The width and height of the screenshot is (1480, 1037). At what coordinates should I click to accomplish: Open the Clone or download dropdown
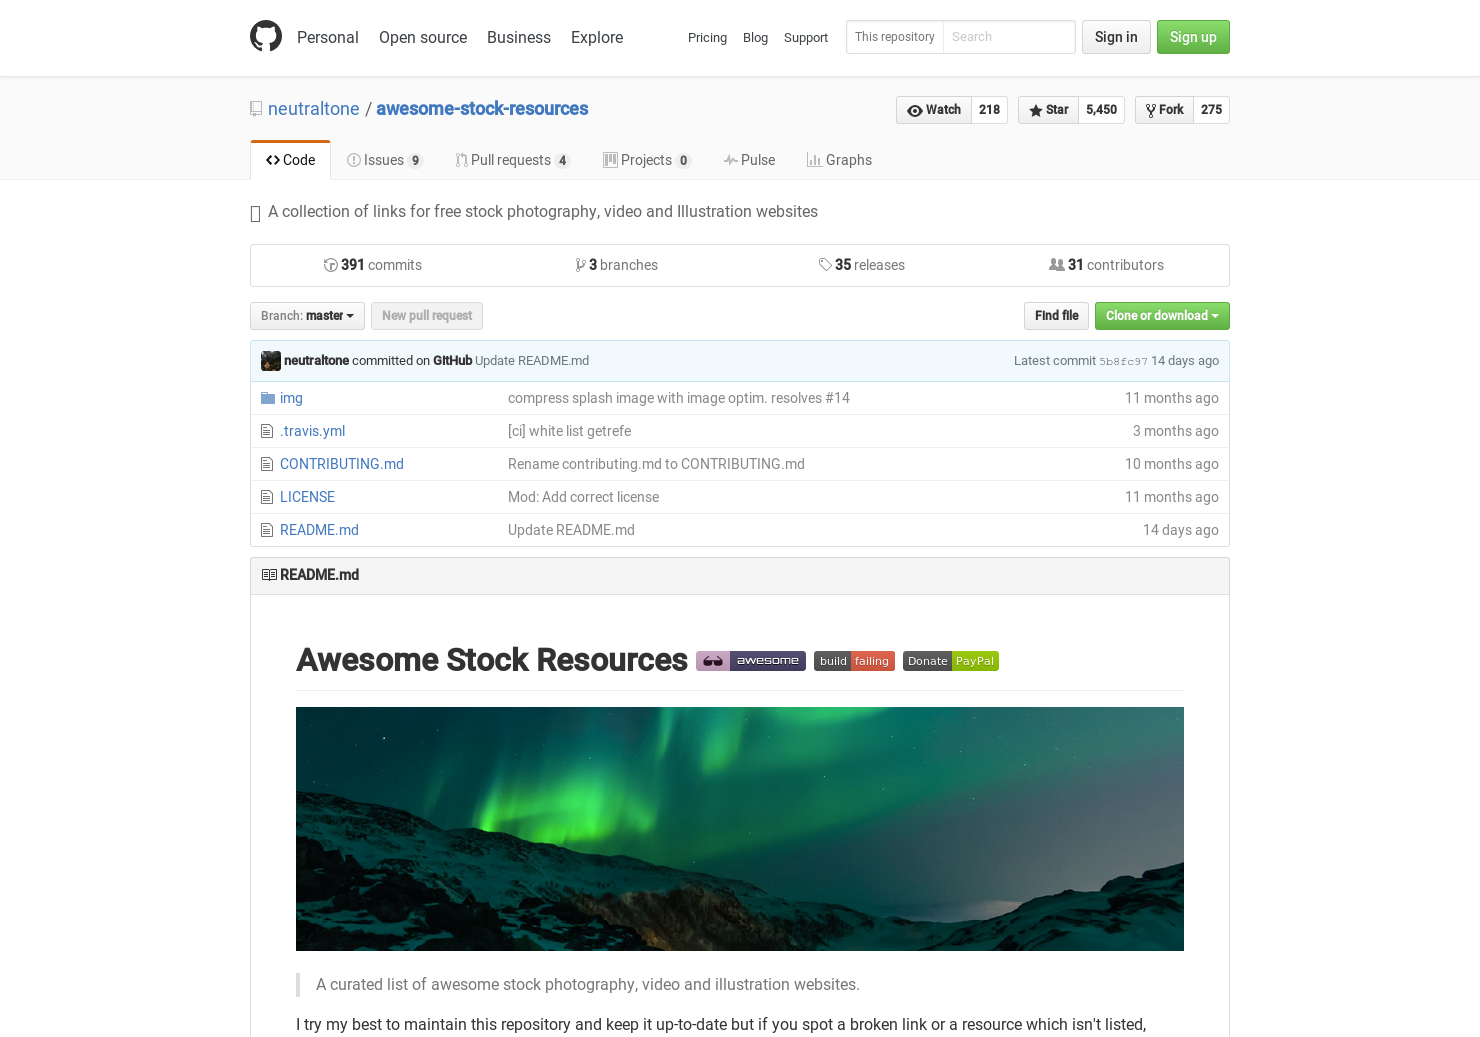1161,315
